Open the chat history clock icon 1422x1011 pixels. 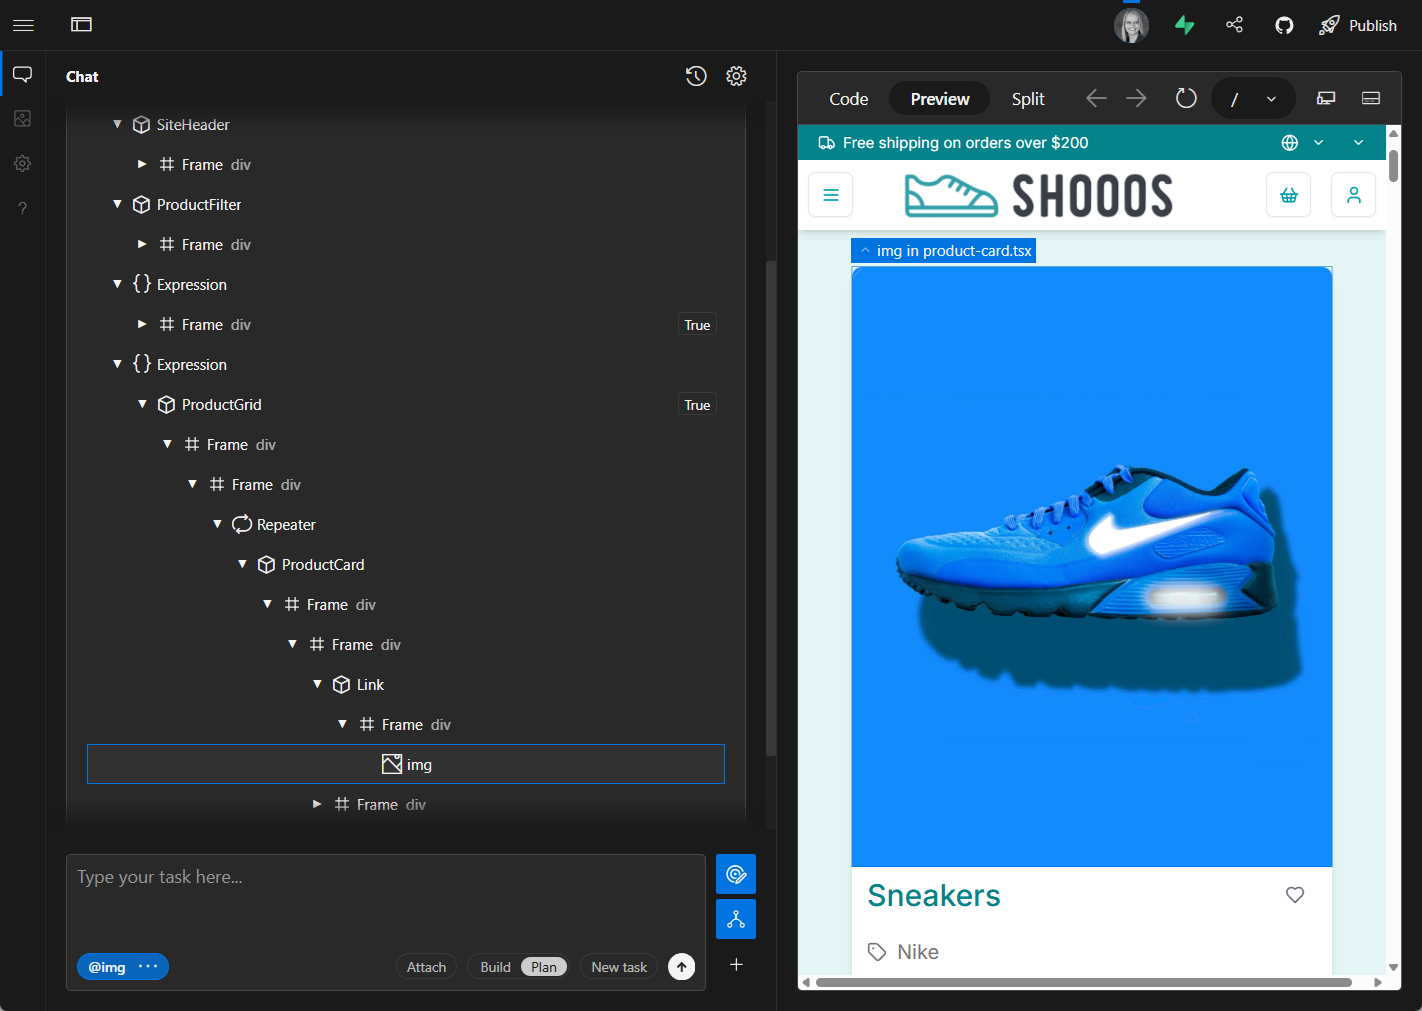pos(696,76)
